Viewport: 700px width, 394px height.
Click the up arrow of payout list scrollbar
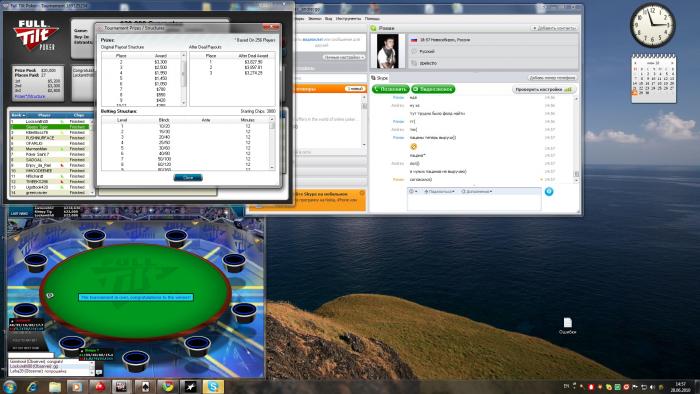tap(183, 55)
